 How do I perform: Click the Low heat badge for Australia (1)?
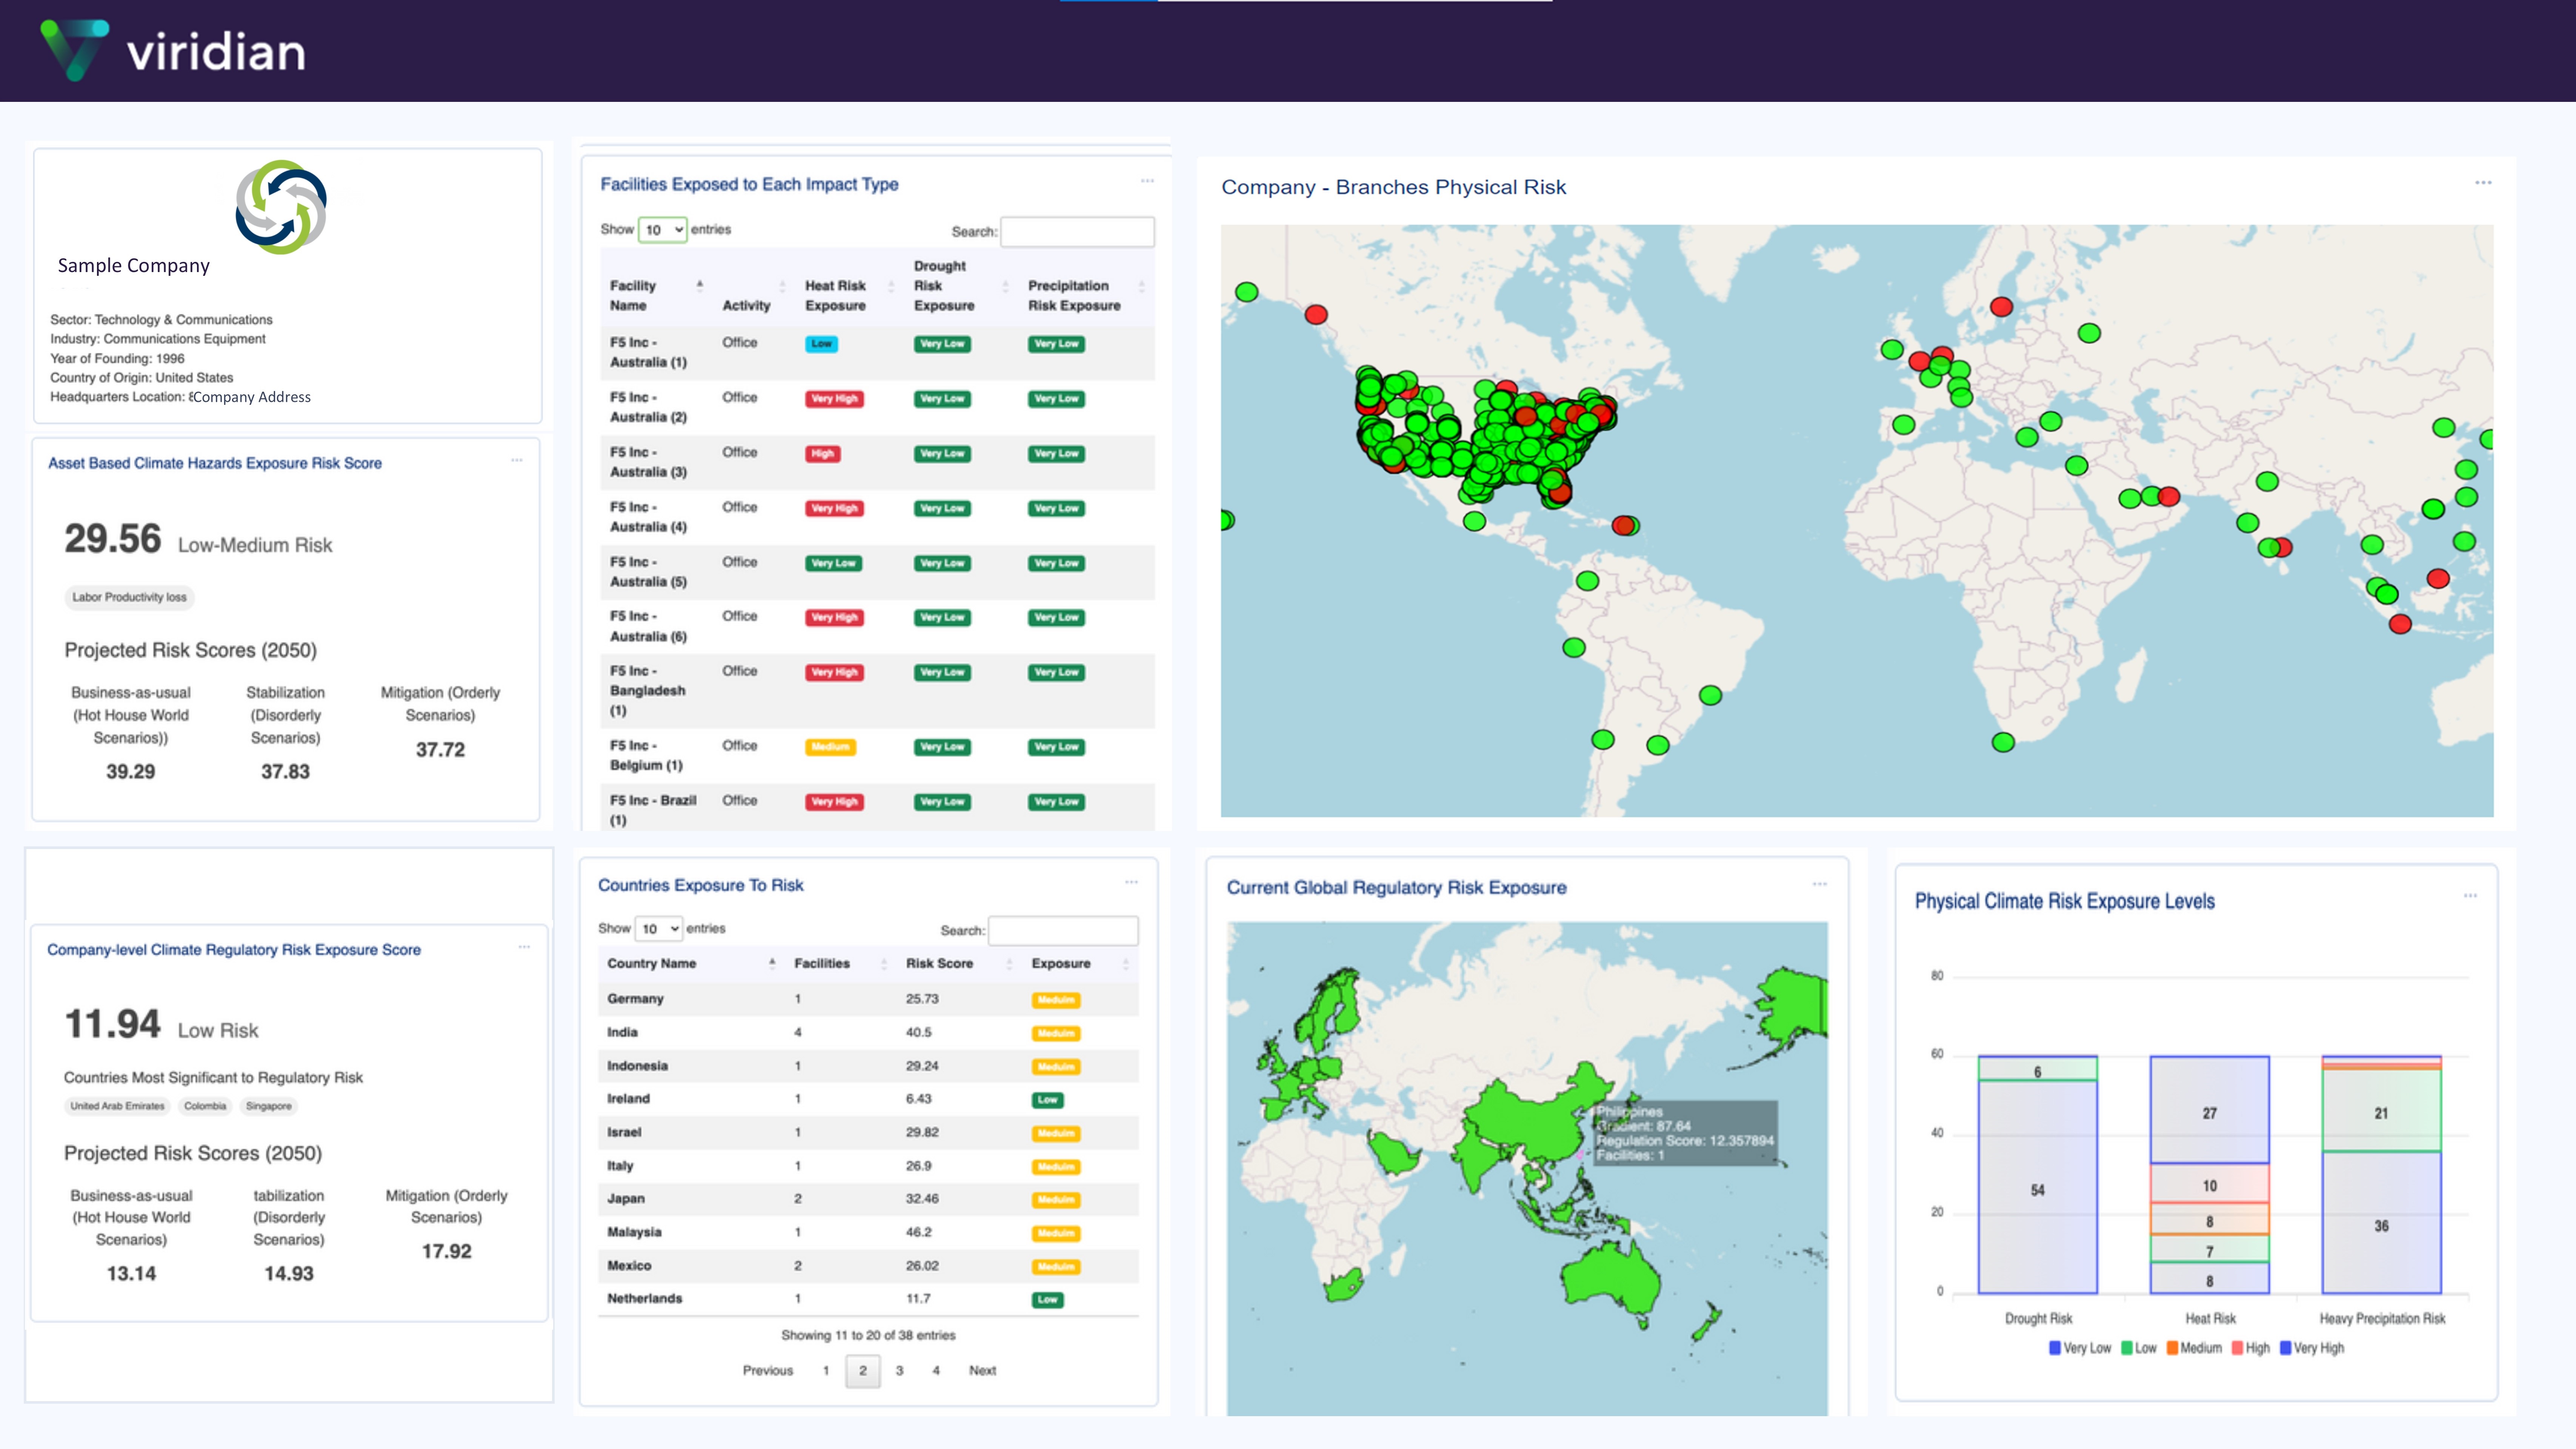pyautogui.click(x=821, y=344)
